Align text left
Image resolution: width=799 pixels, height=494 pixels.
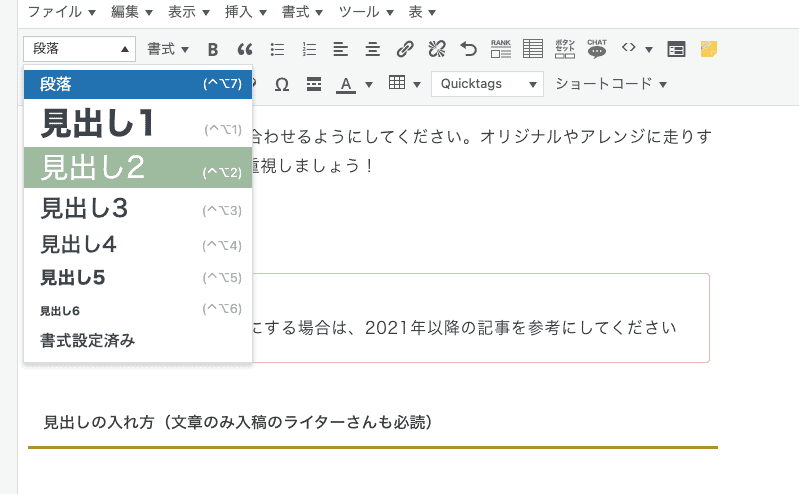point(340,49)
